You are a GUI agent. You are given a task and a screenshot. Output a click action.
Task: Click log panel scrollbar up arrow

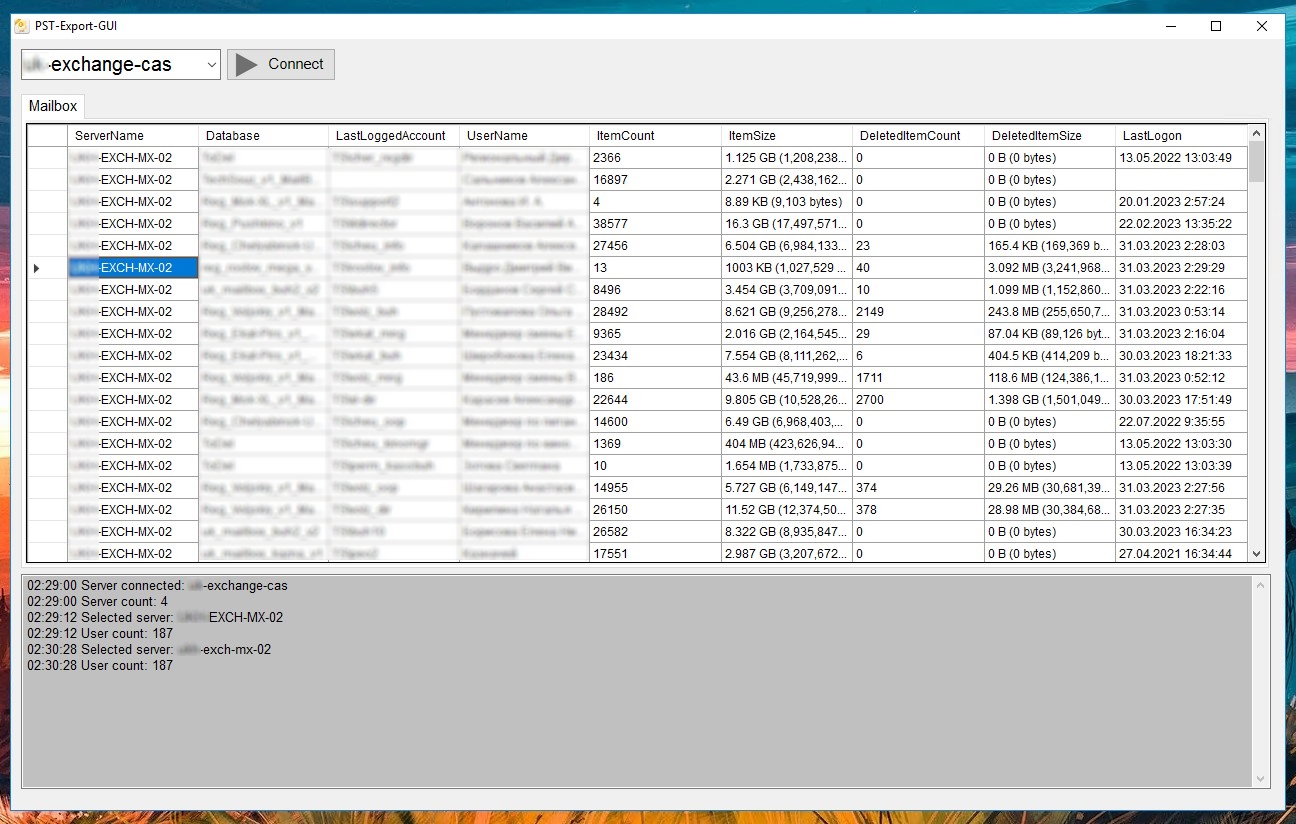click(1260, 583)
